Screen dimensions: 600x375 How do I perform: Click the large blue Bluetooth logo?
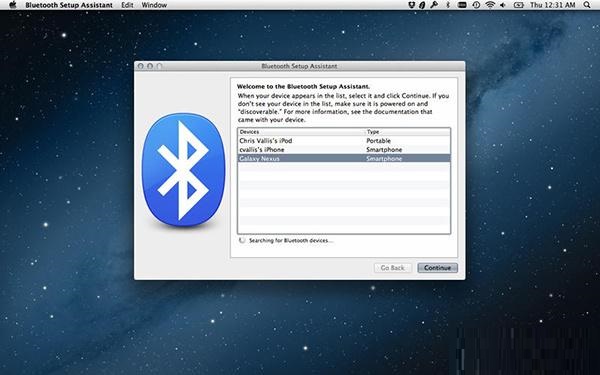click(x=183, y=170)
